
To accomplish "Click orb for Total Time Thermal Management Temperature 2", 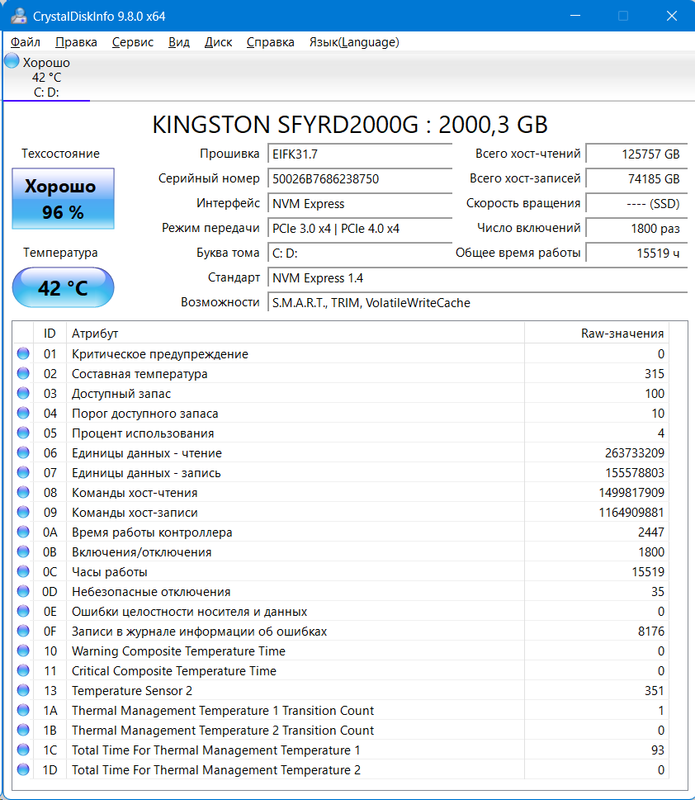I will coord(23,769).
